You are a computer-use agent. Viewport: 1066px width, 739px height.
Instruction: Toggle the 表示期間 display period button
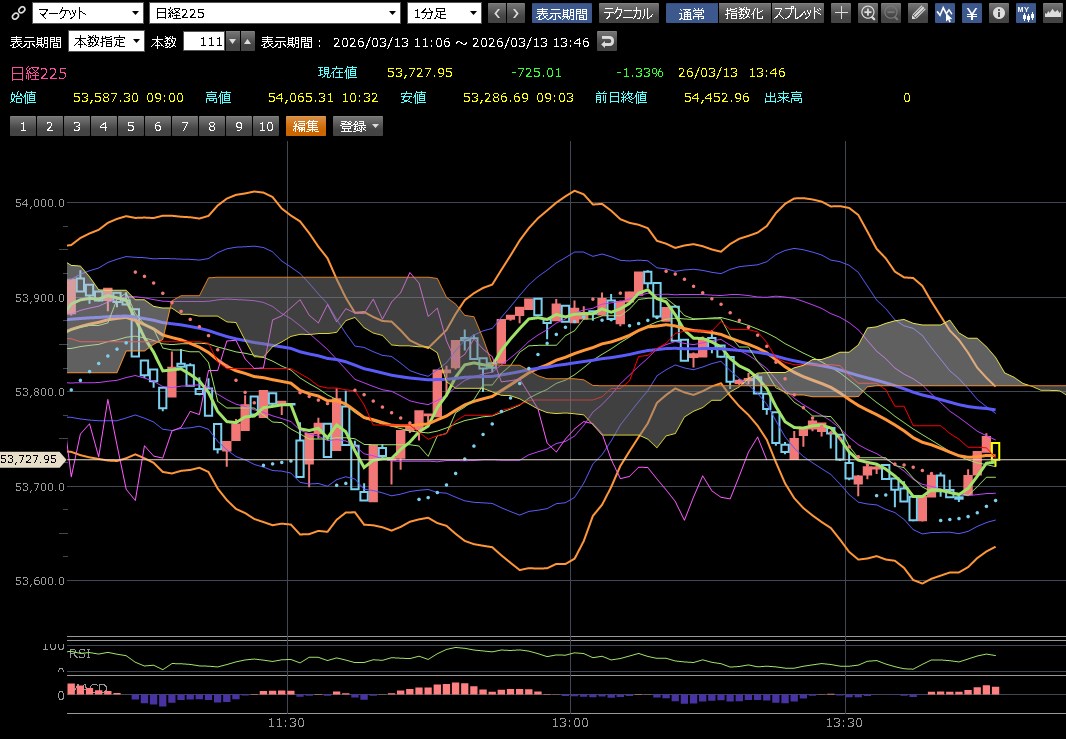tap(561, 13)
